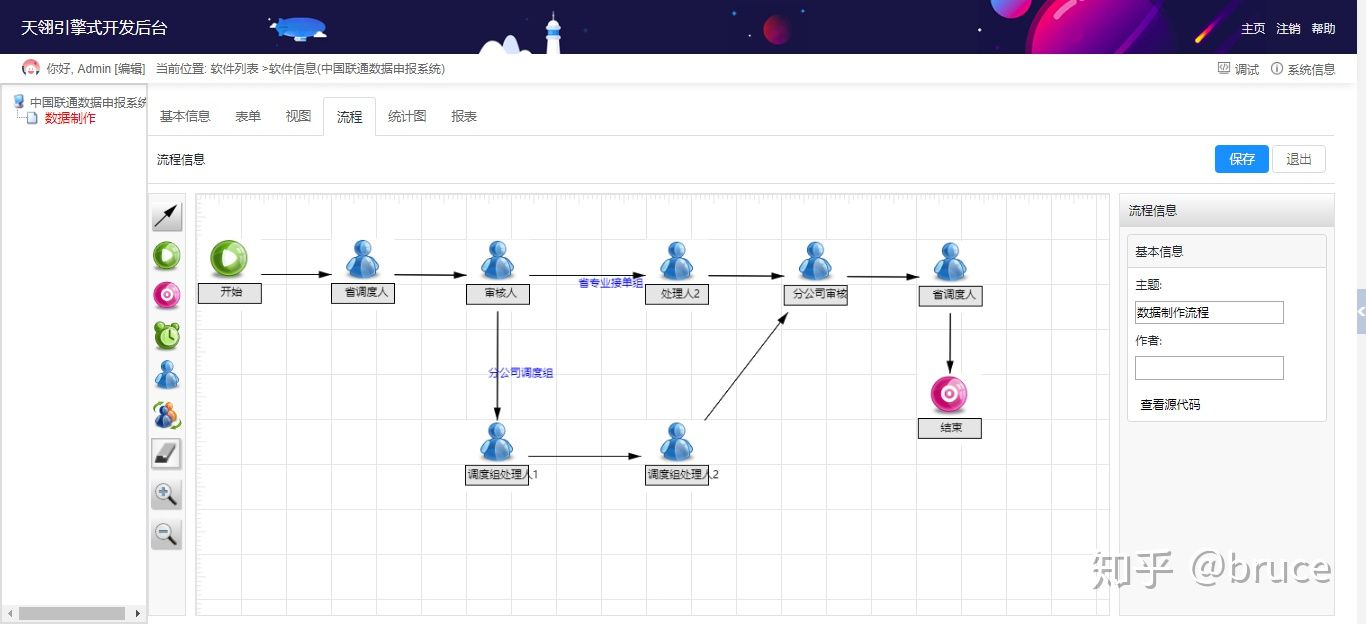
Task: Click the 保存 save button
Action: (x=1241, y=159)
